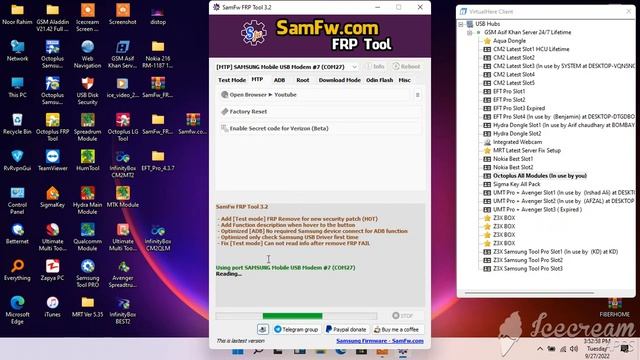Launch Qualcomm Module shortcut
Viewport: 640px width, 360px height.
[x=87, y=237]
